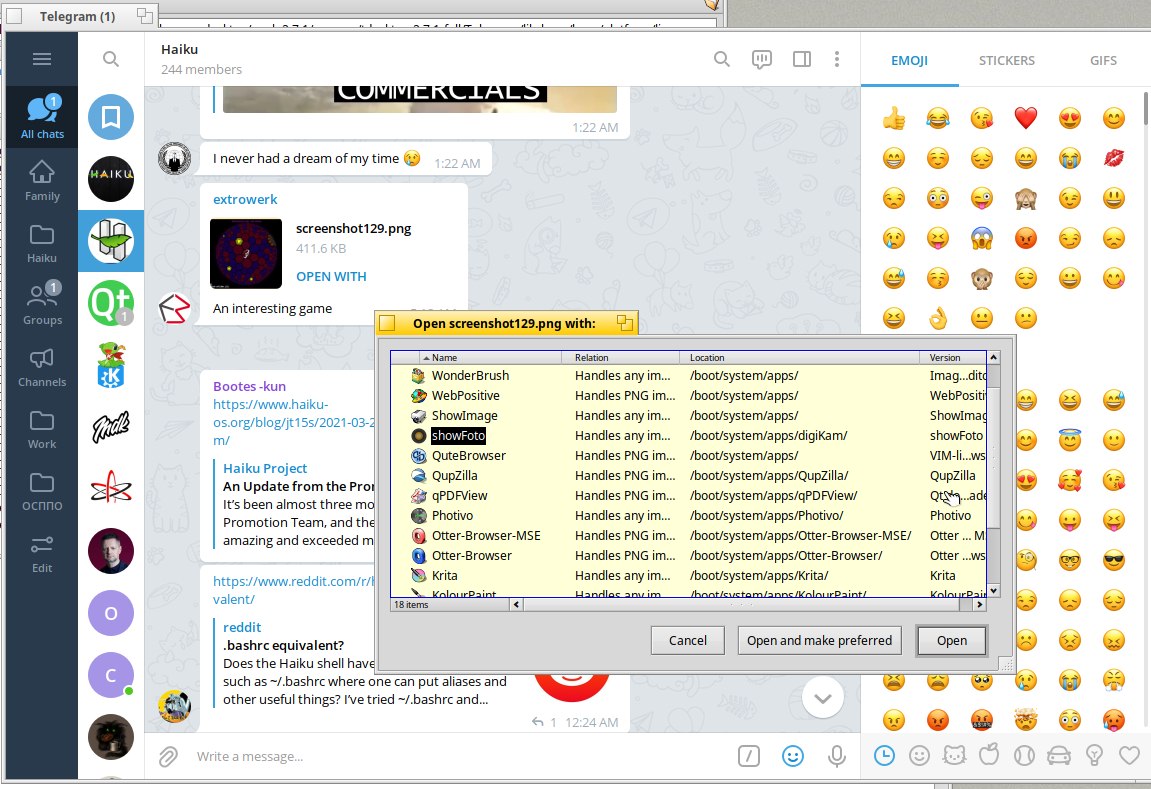Open the All chats folder
The image size is (1151, 789).
click(x=42, y=117)
